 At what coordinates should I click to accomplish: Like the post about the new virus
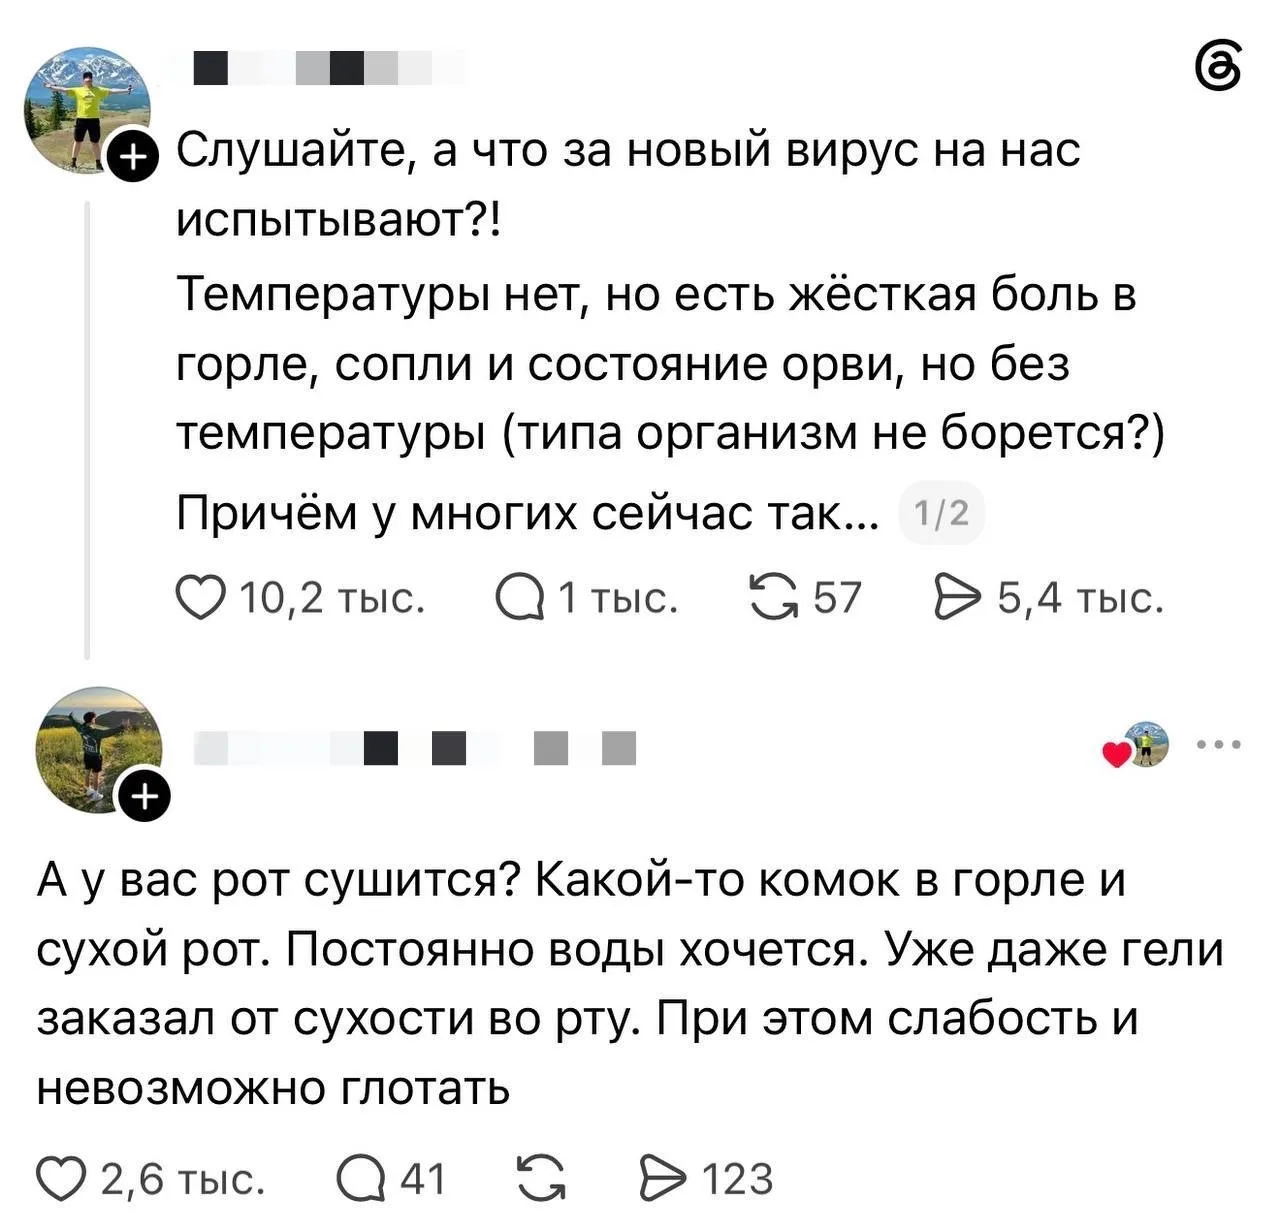click(x=199, y=598)
